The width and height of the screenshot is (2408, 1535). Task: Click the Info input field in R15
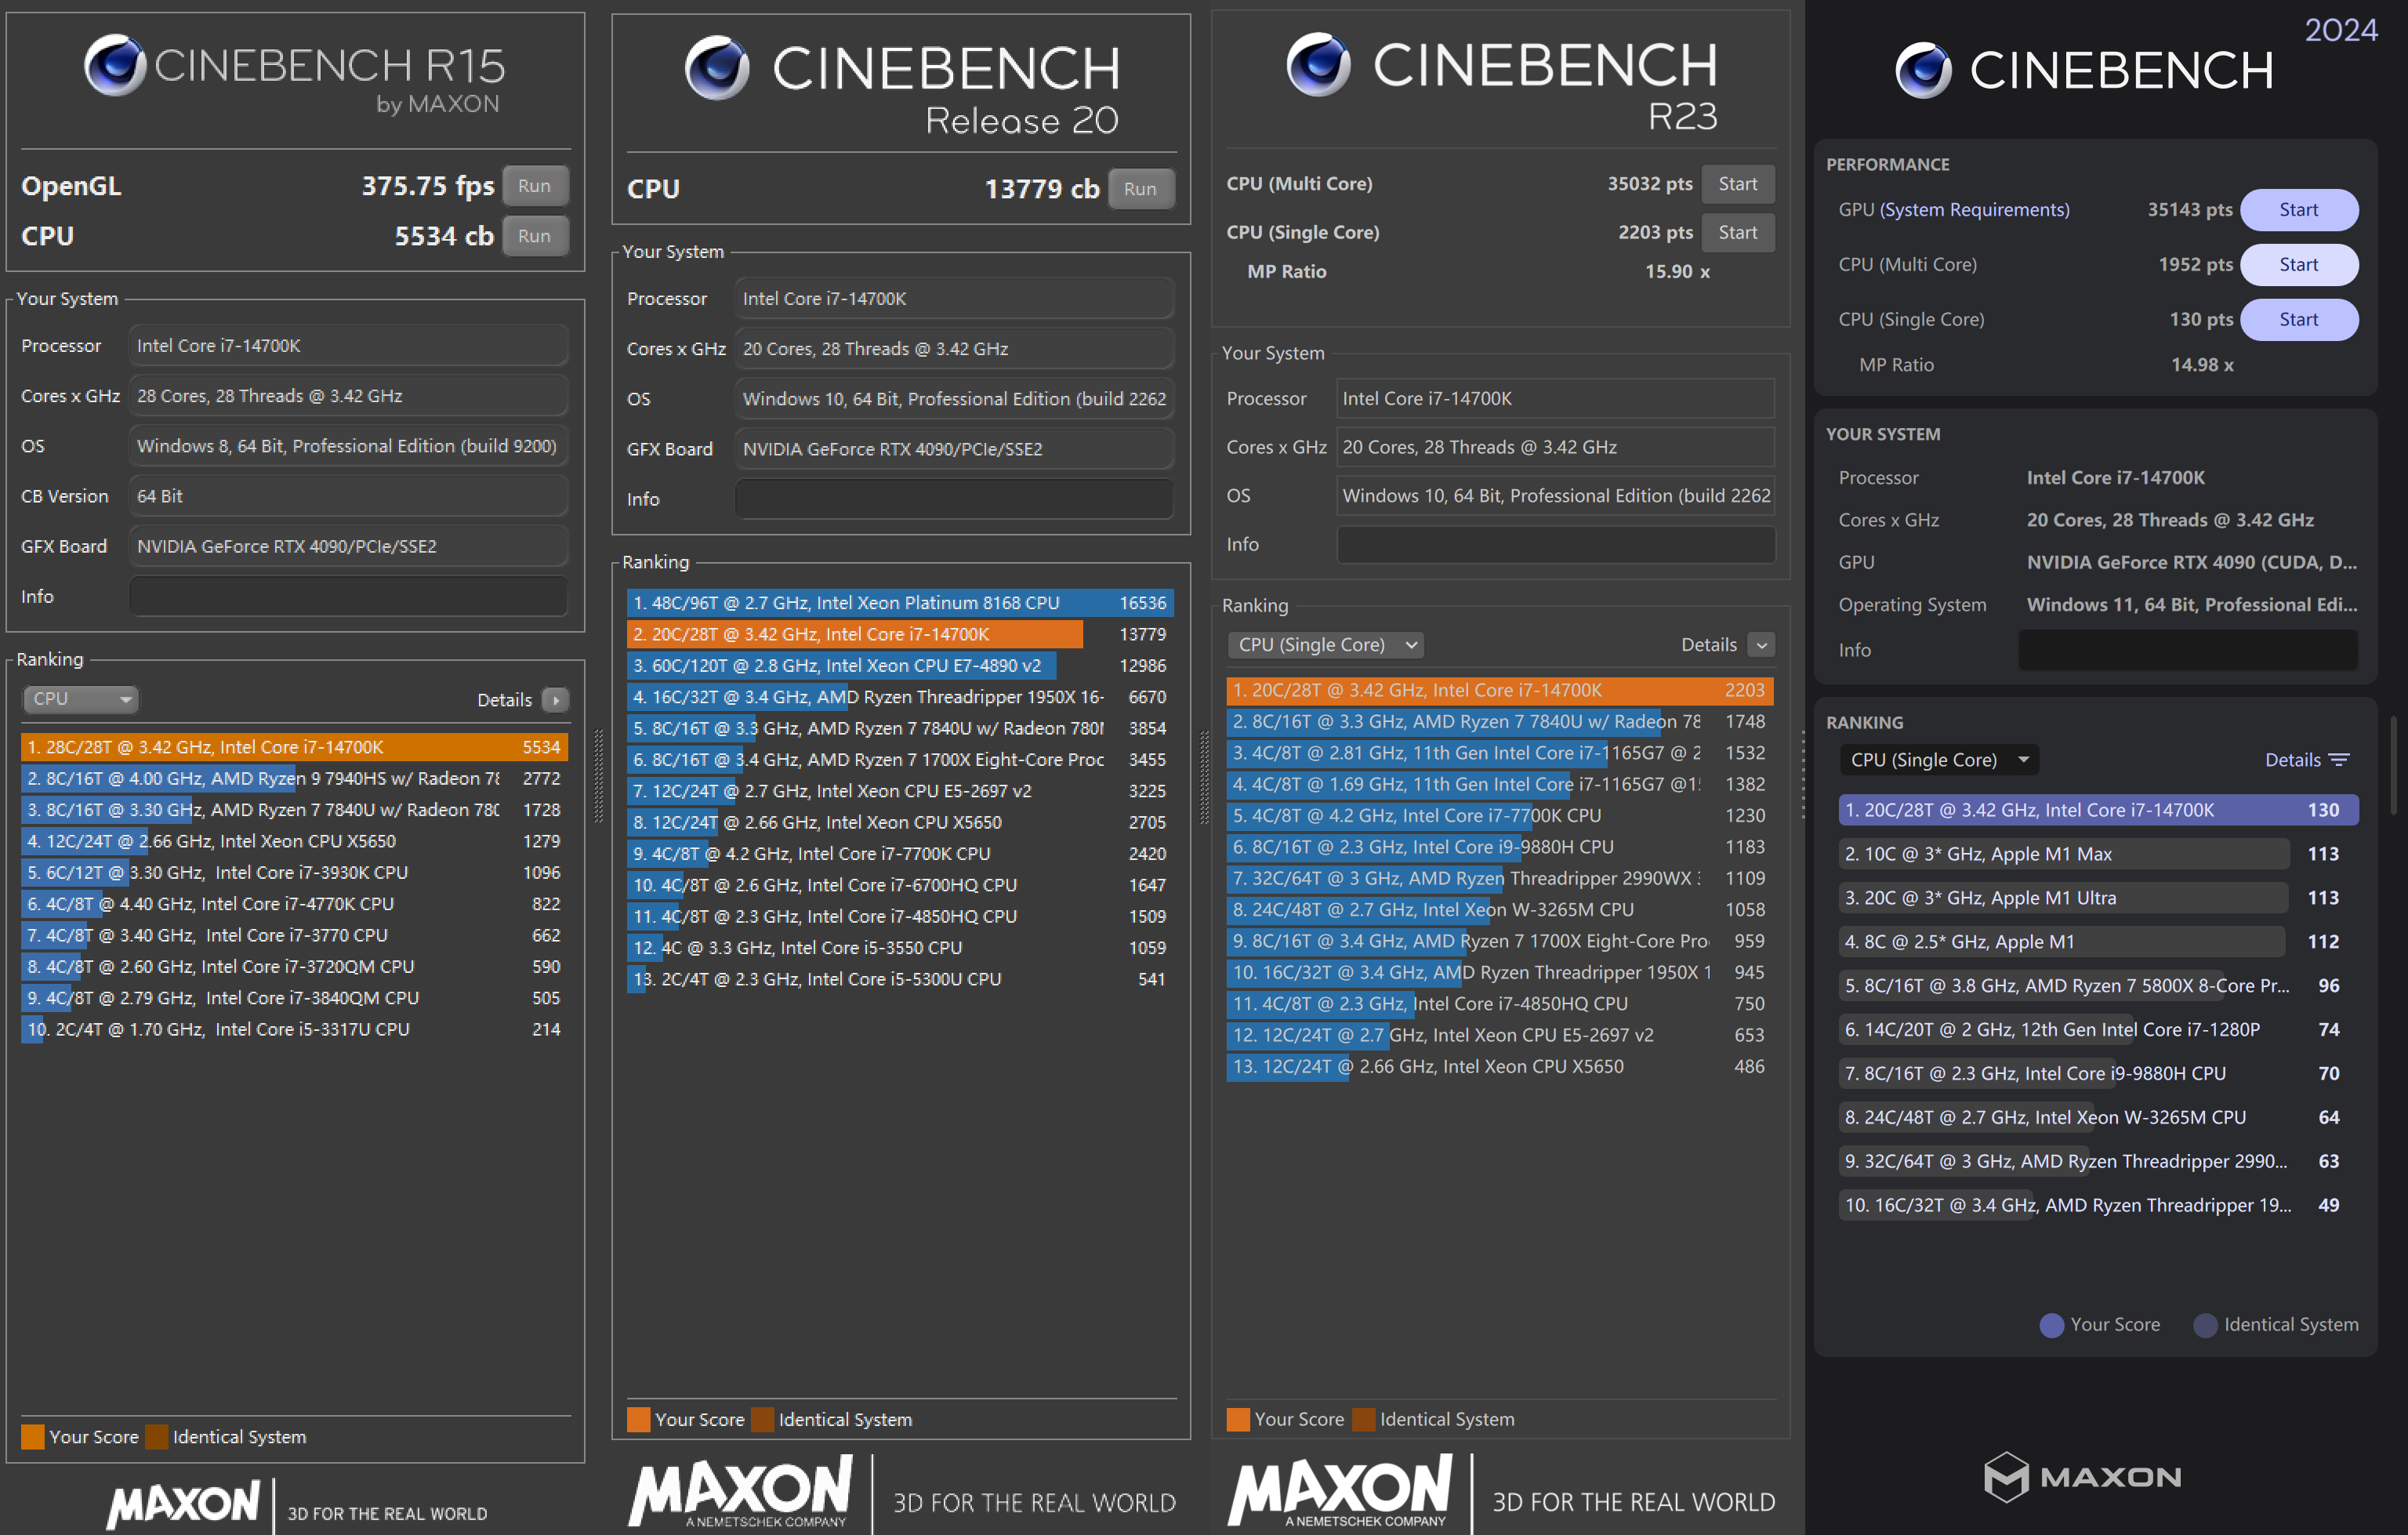point(348,596)
